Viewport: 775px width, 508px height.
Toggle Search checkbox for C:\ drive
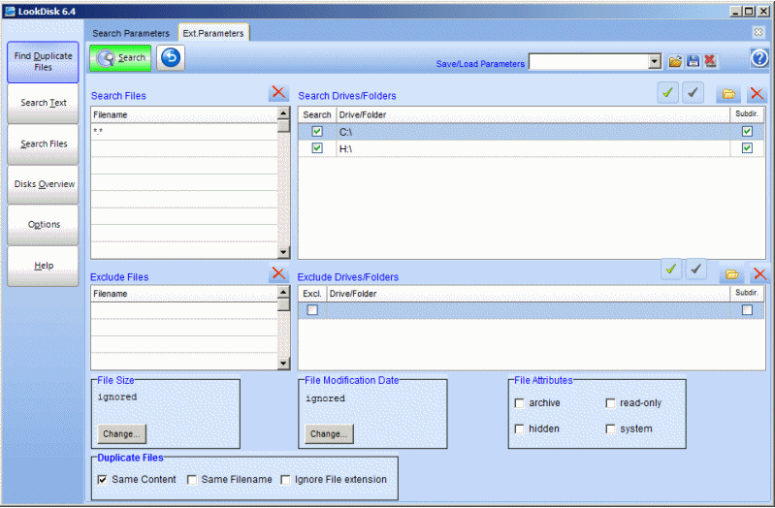tap(317, 131)
